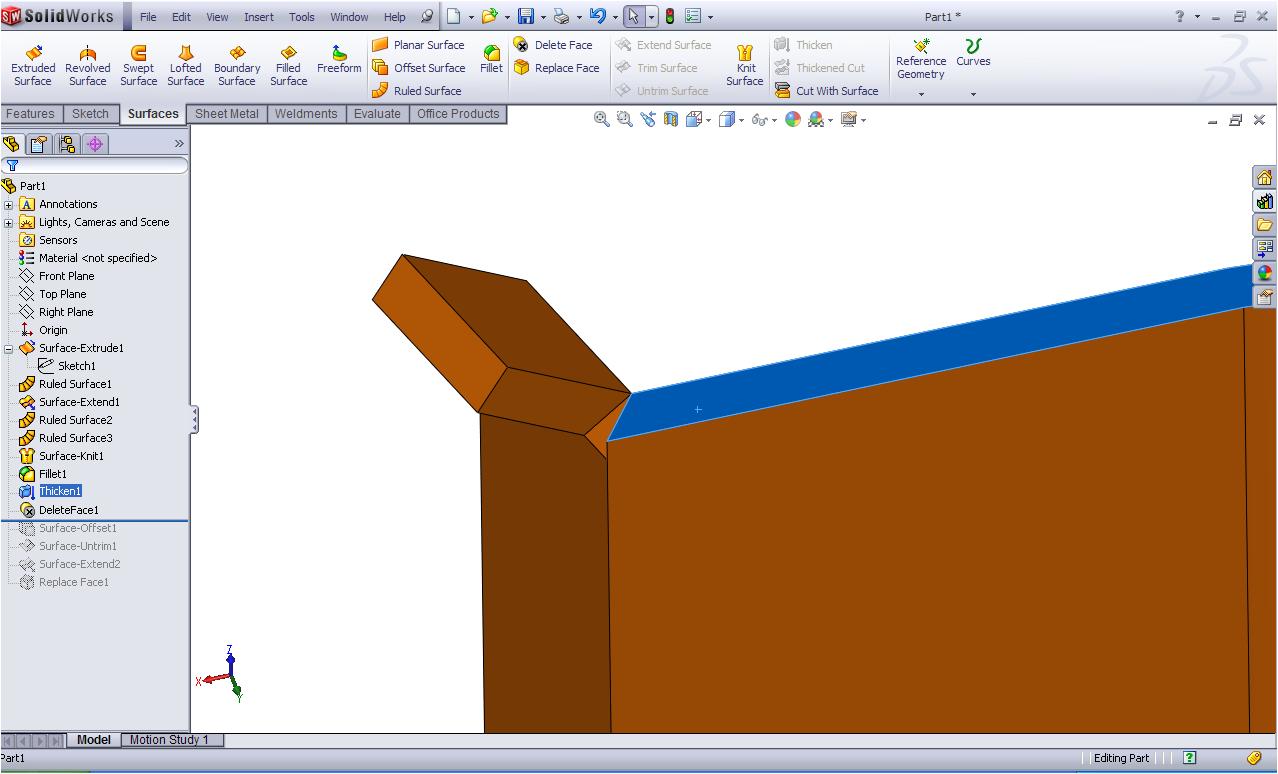
Task: Click the feature tree filter field
Action: pyautogui.click(x=95, y=165)
